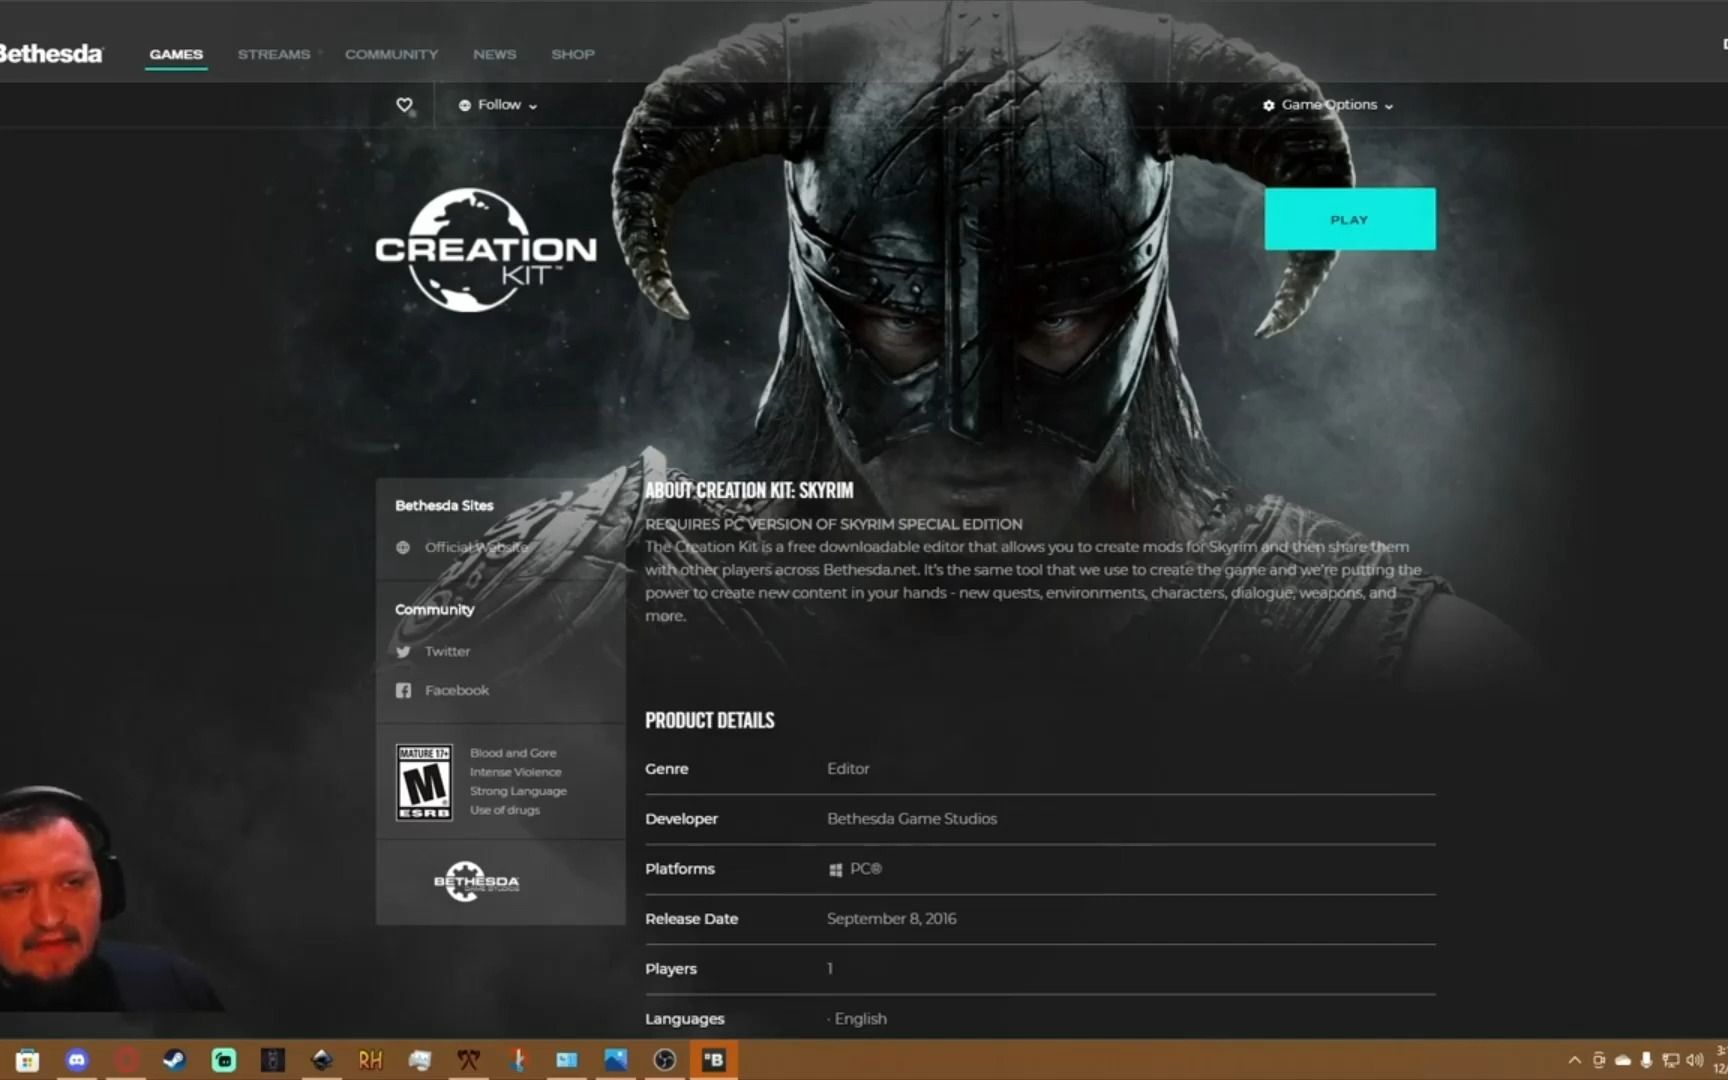
Task: Click the 'PRODUCT DETAILS' heading
Action: point(709,720)
